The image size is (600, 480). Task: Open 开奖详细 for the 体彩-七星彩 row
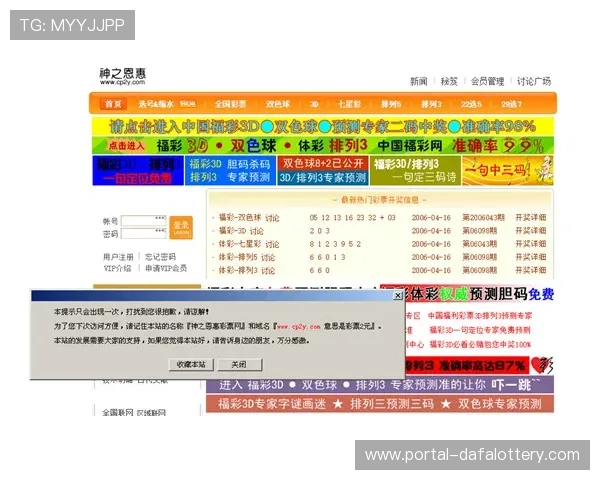(x=531, y=244)
